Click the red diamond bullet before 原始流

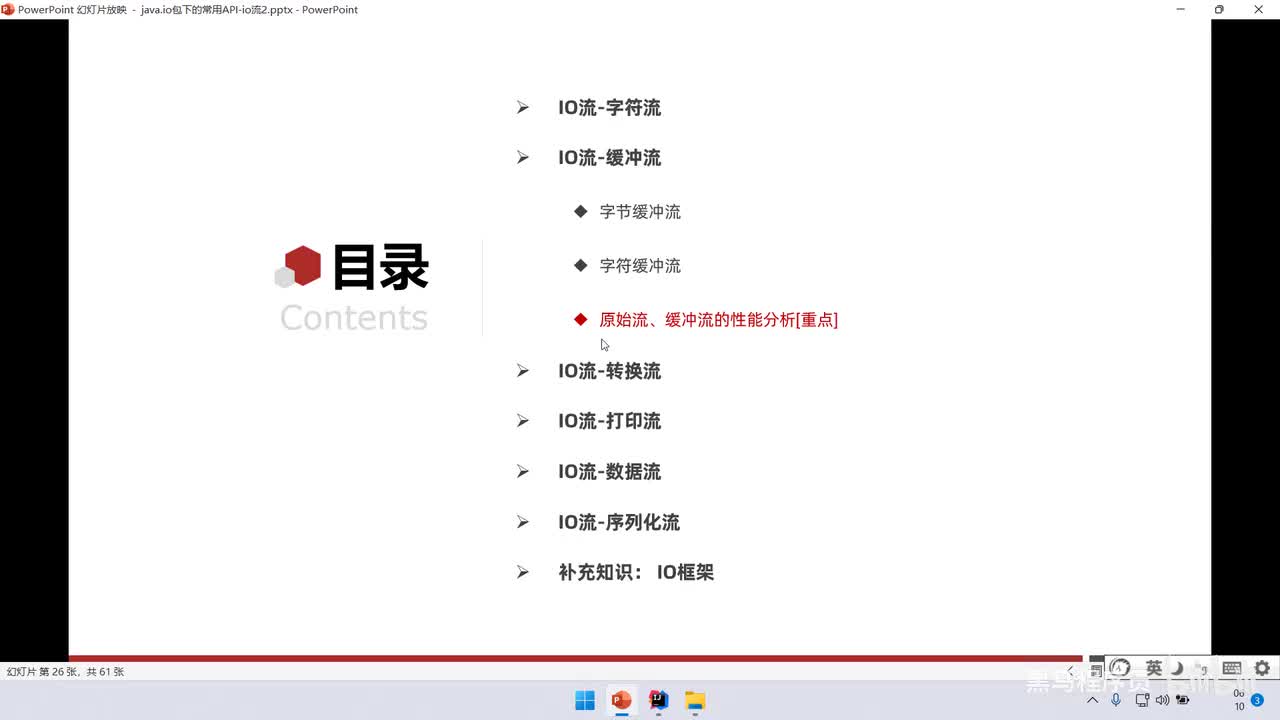580,319
